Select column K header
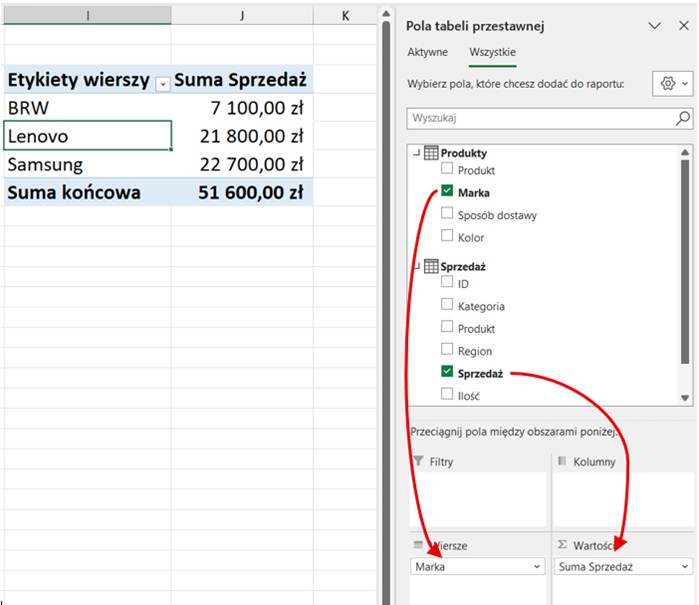 pyautogui.click(x=344, y=15)
